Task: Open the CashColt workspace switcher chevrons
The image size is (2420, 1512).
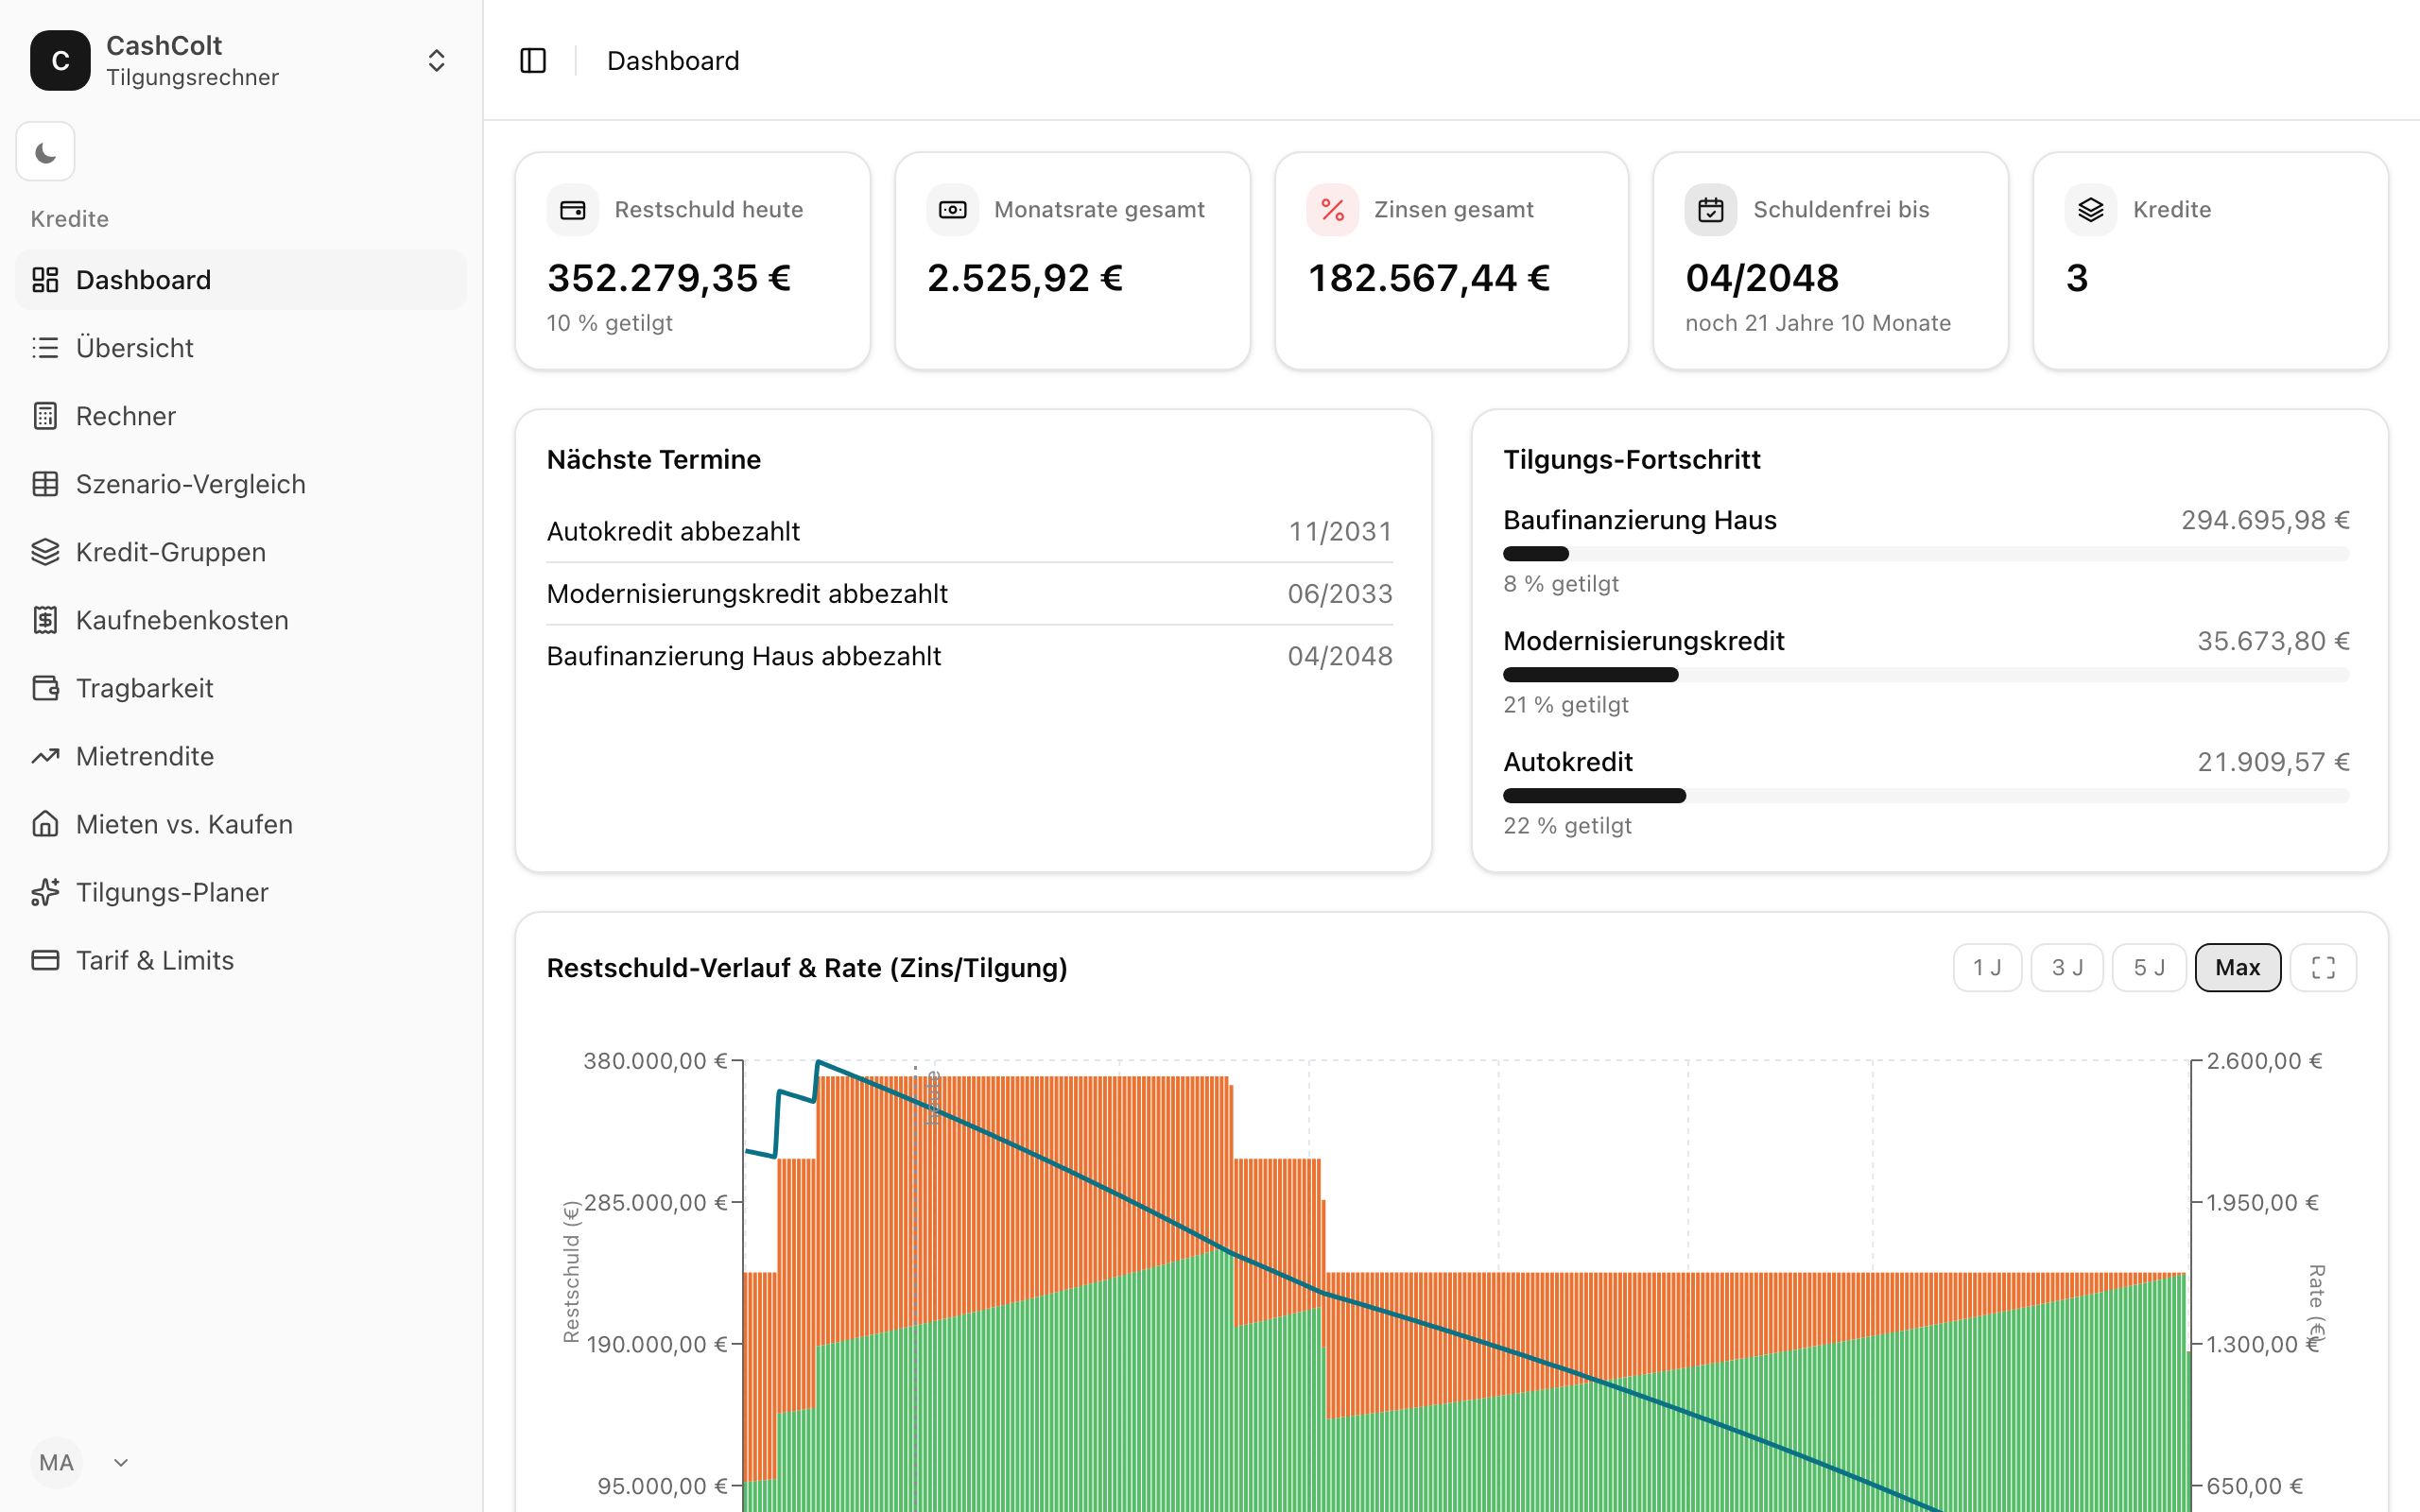Action: 436,61
